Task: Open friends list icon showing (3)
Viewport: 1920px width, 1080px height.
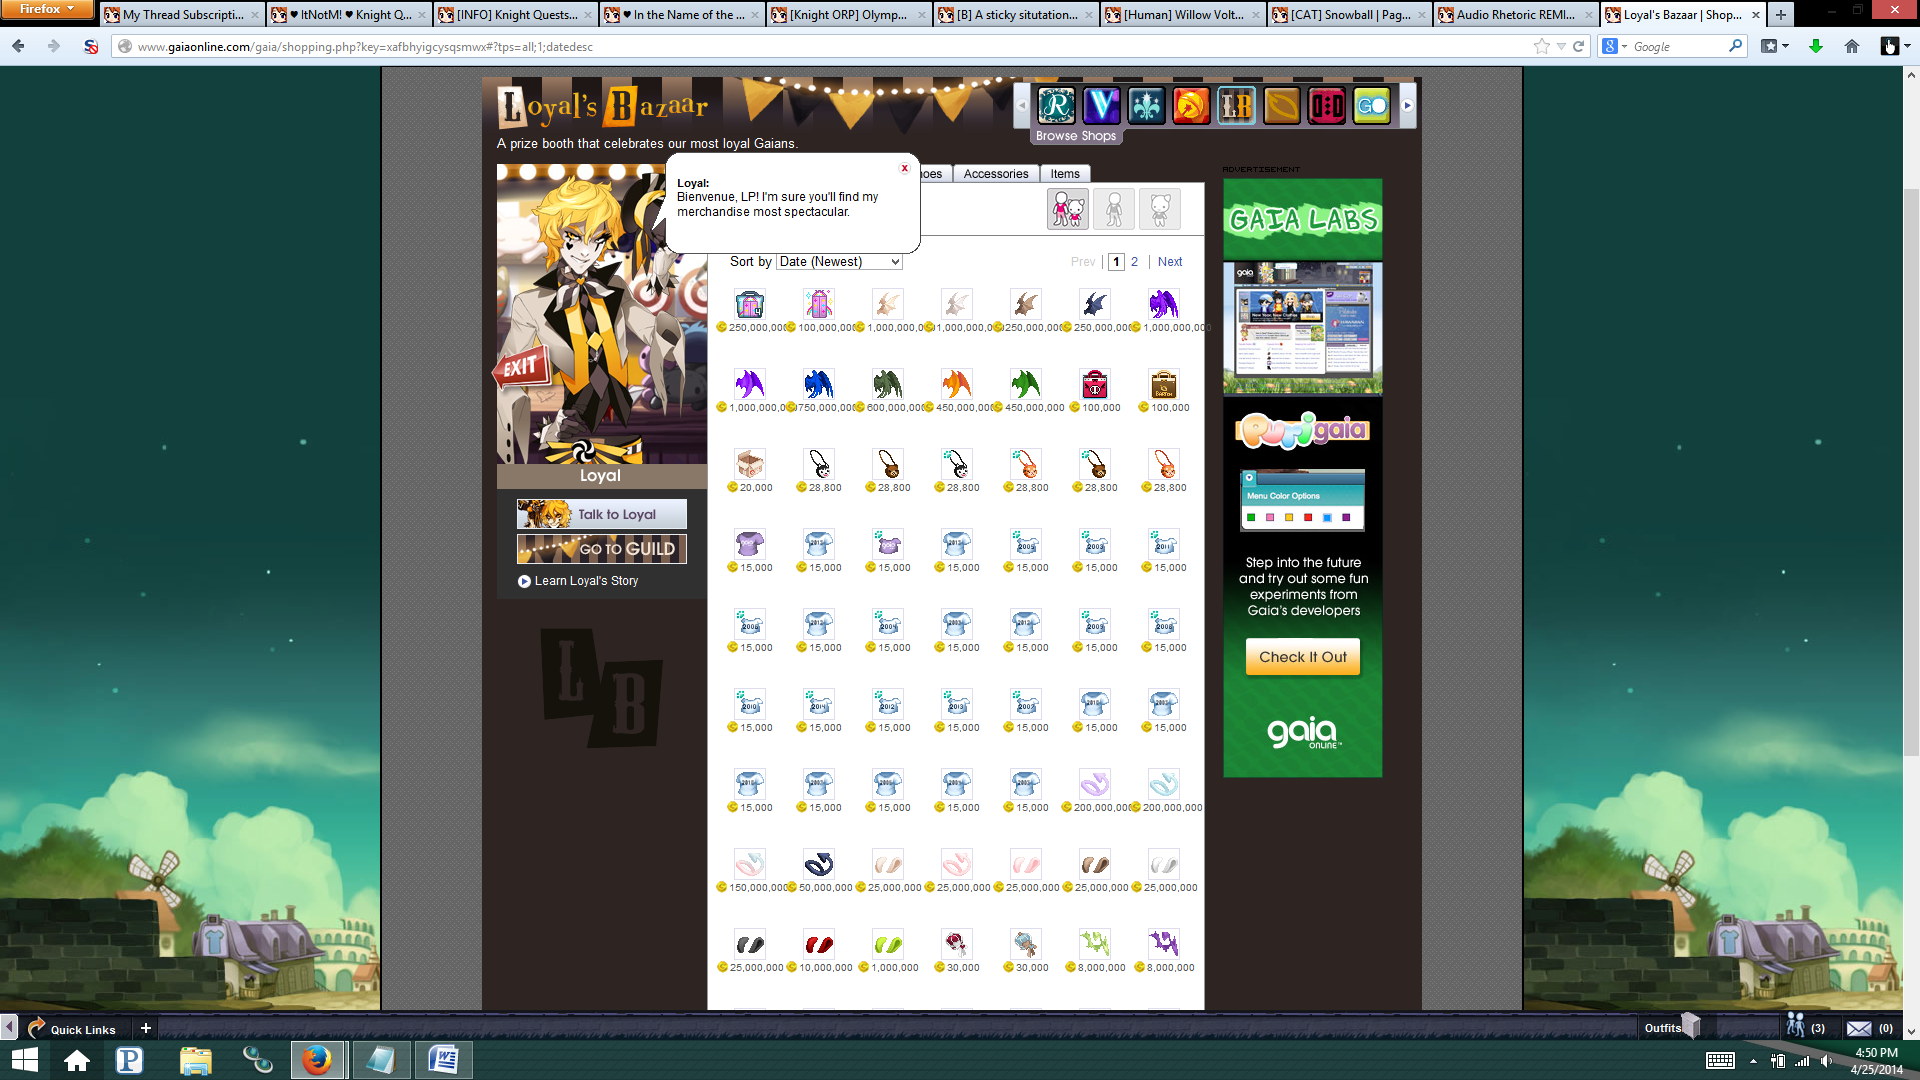Action: (1805, 1027)
